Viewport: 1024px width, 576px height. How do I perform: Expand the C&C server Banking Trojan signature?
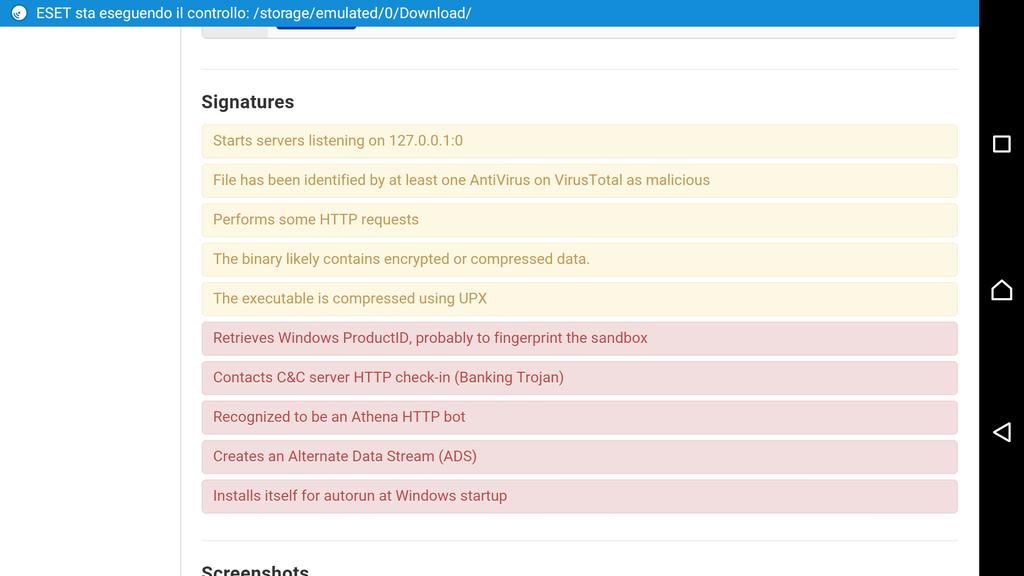pos(579,378)
